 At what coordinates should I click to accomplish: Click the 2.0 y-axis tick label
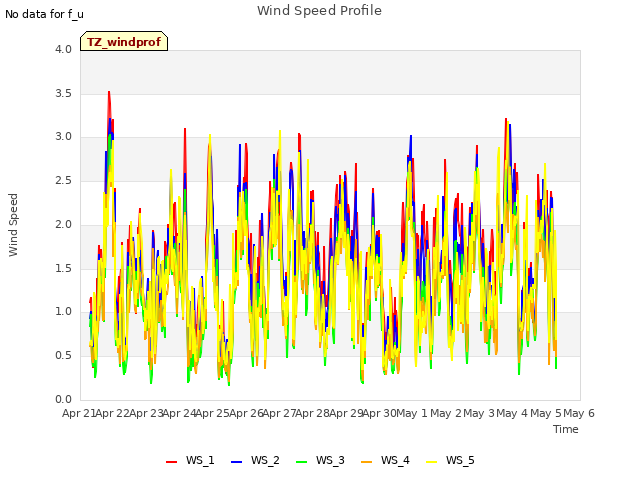pos(63,224)
